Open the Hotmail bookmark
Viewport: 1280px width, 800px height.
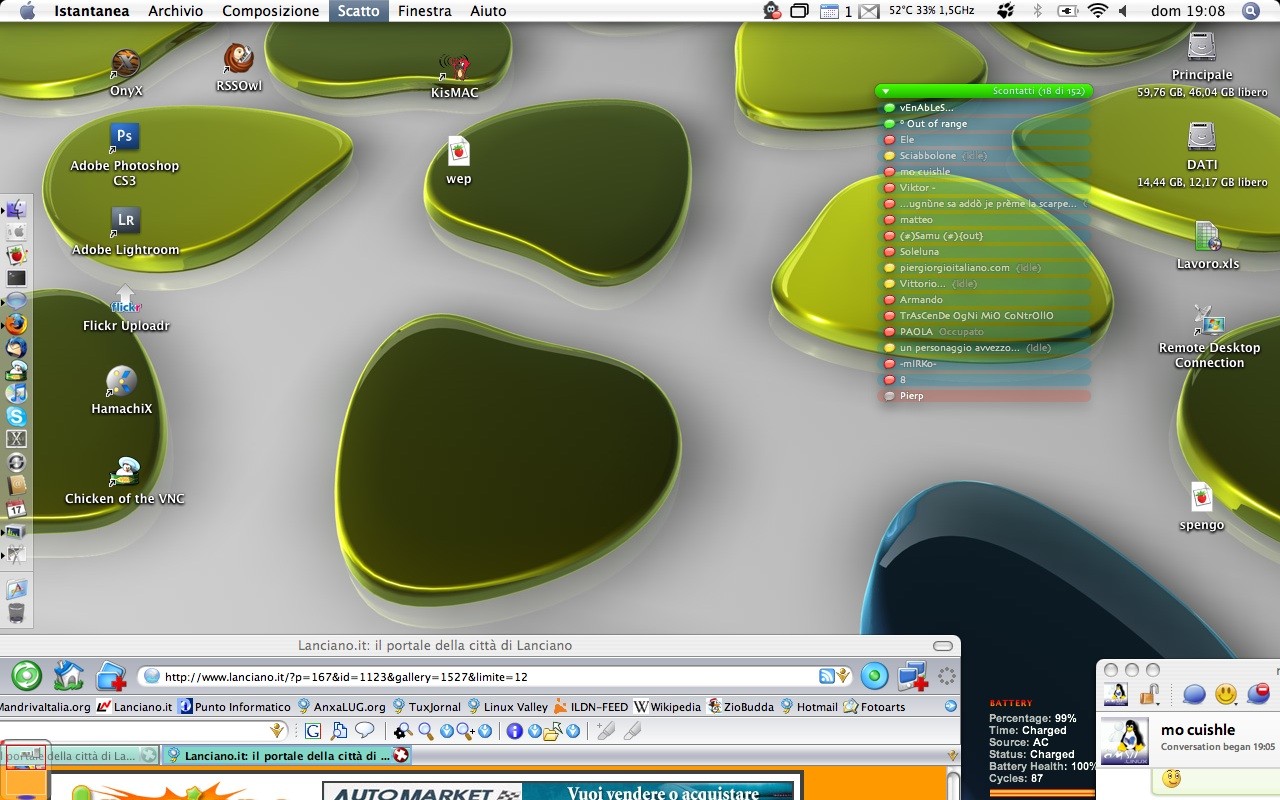point(809,706)
